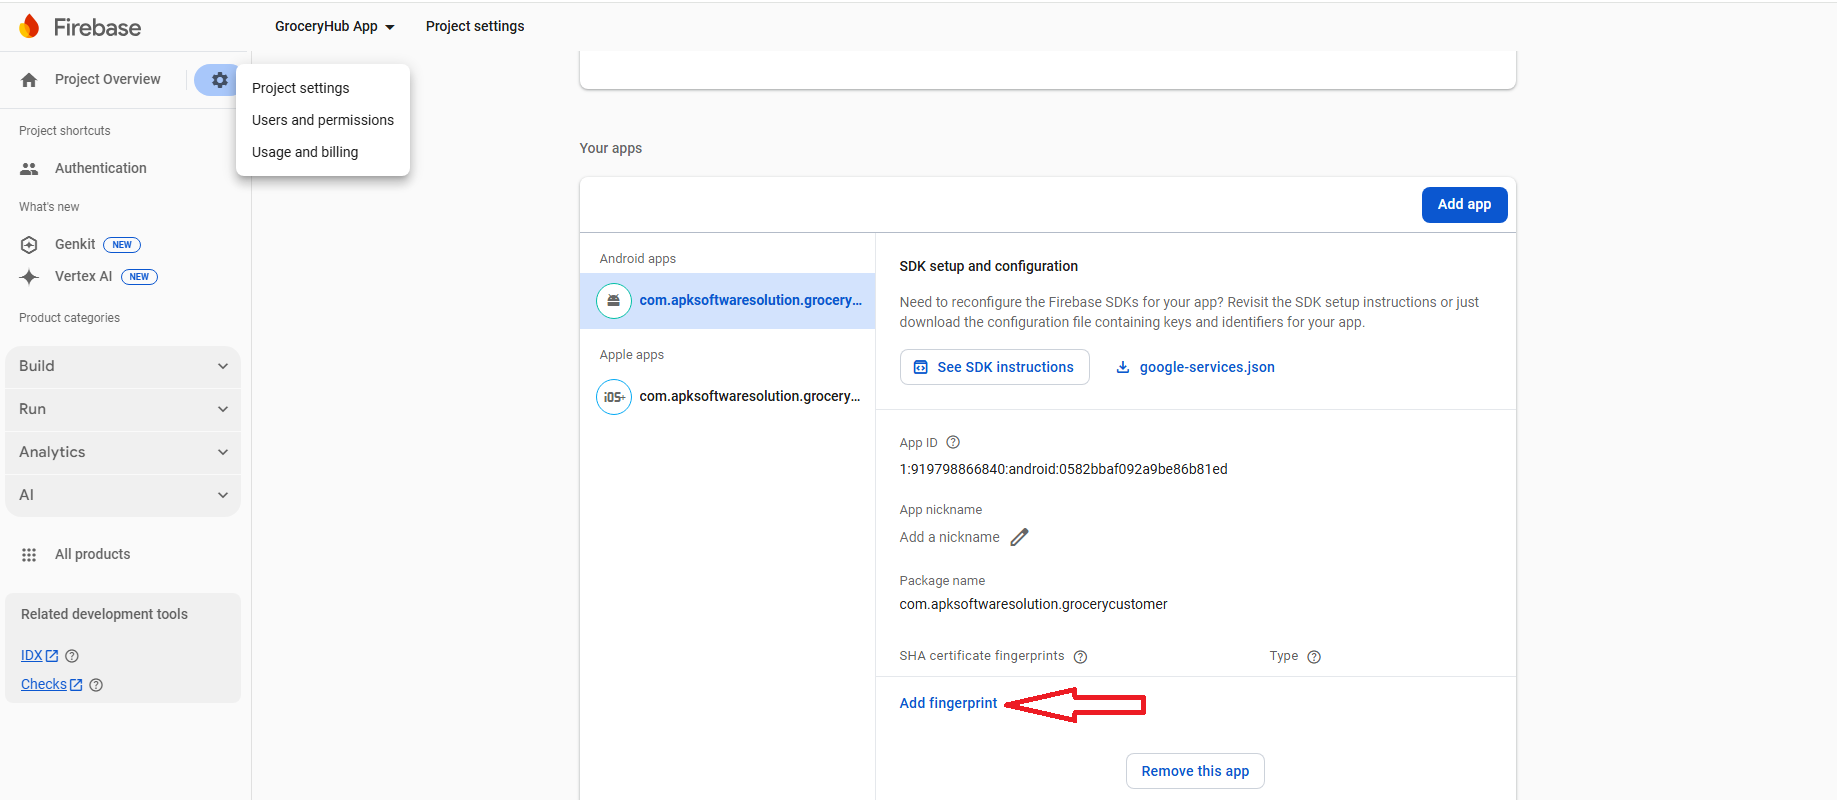Select the Android app icon entry

[614, 301]
